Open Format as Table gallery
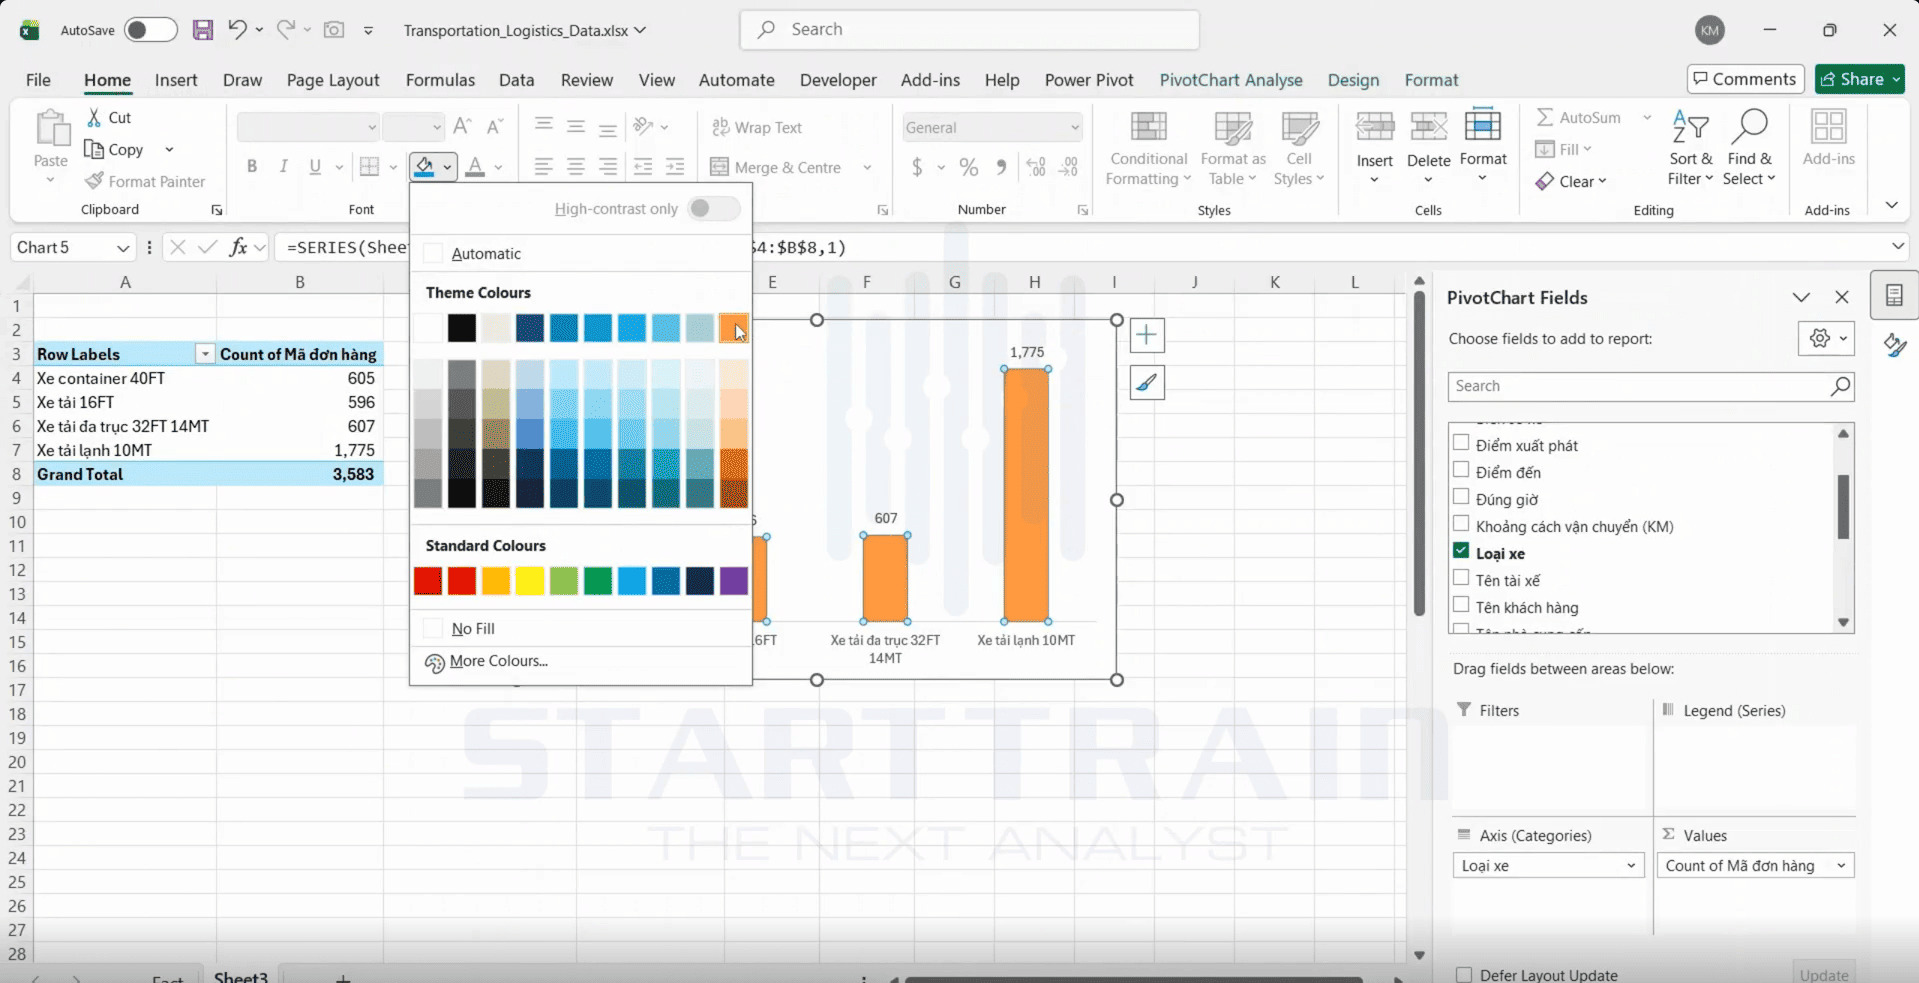Viewport: 1919px width, 983px height. [x=1232, y=150]
